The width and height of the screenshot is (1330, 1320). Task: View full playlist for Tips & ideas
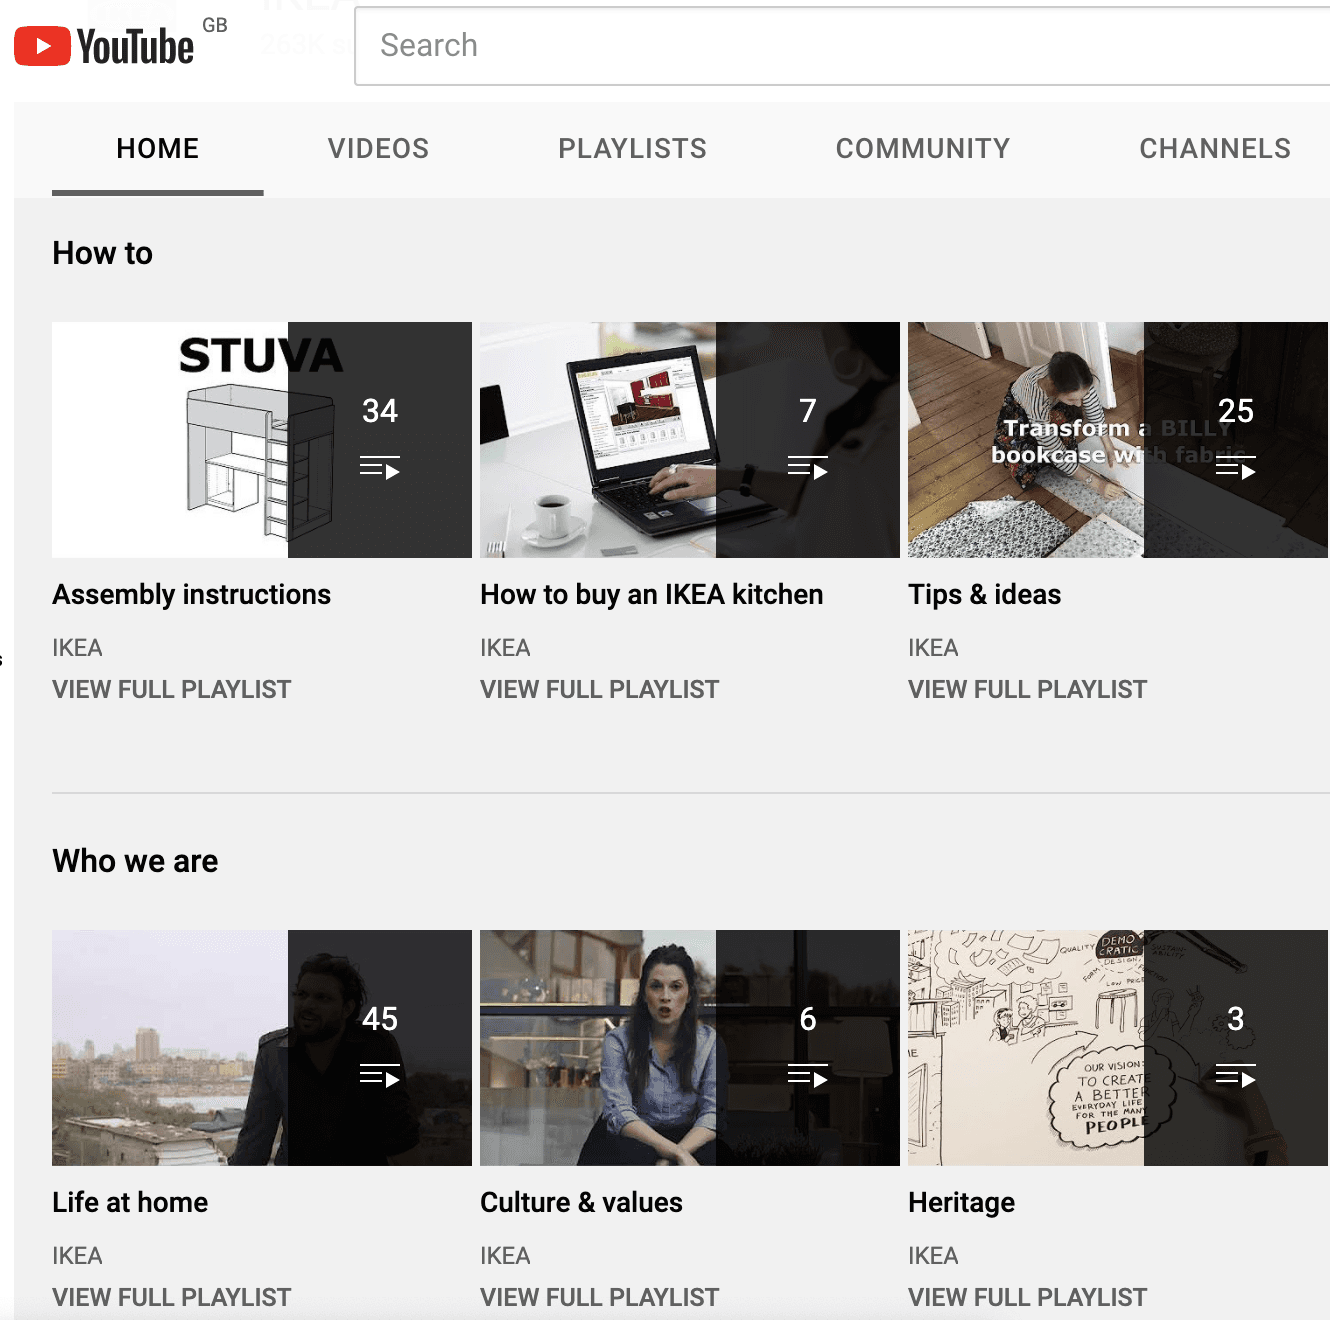click(1027, 690)
